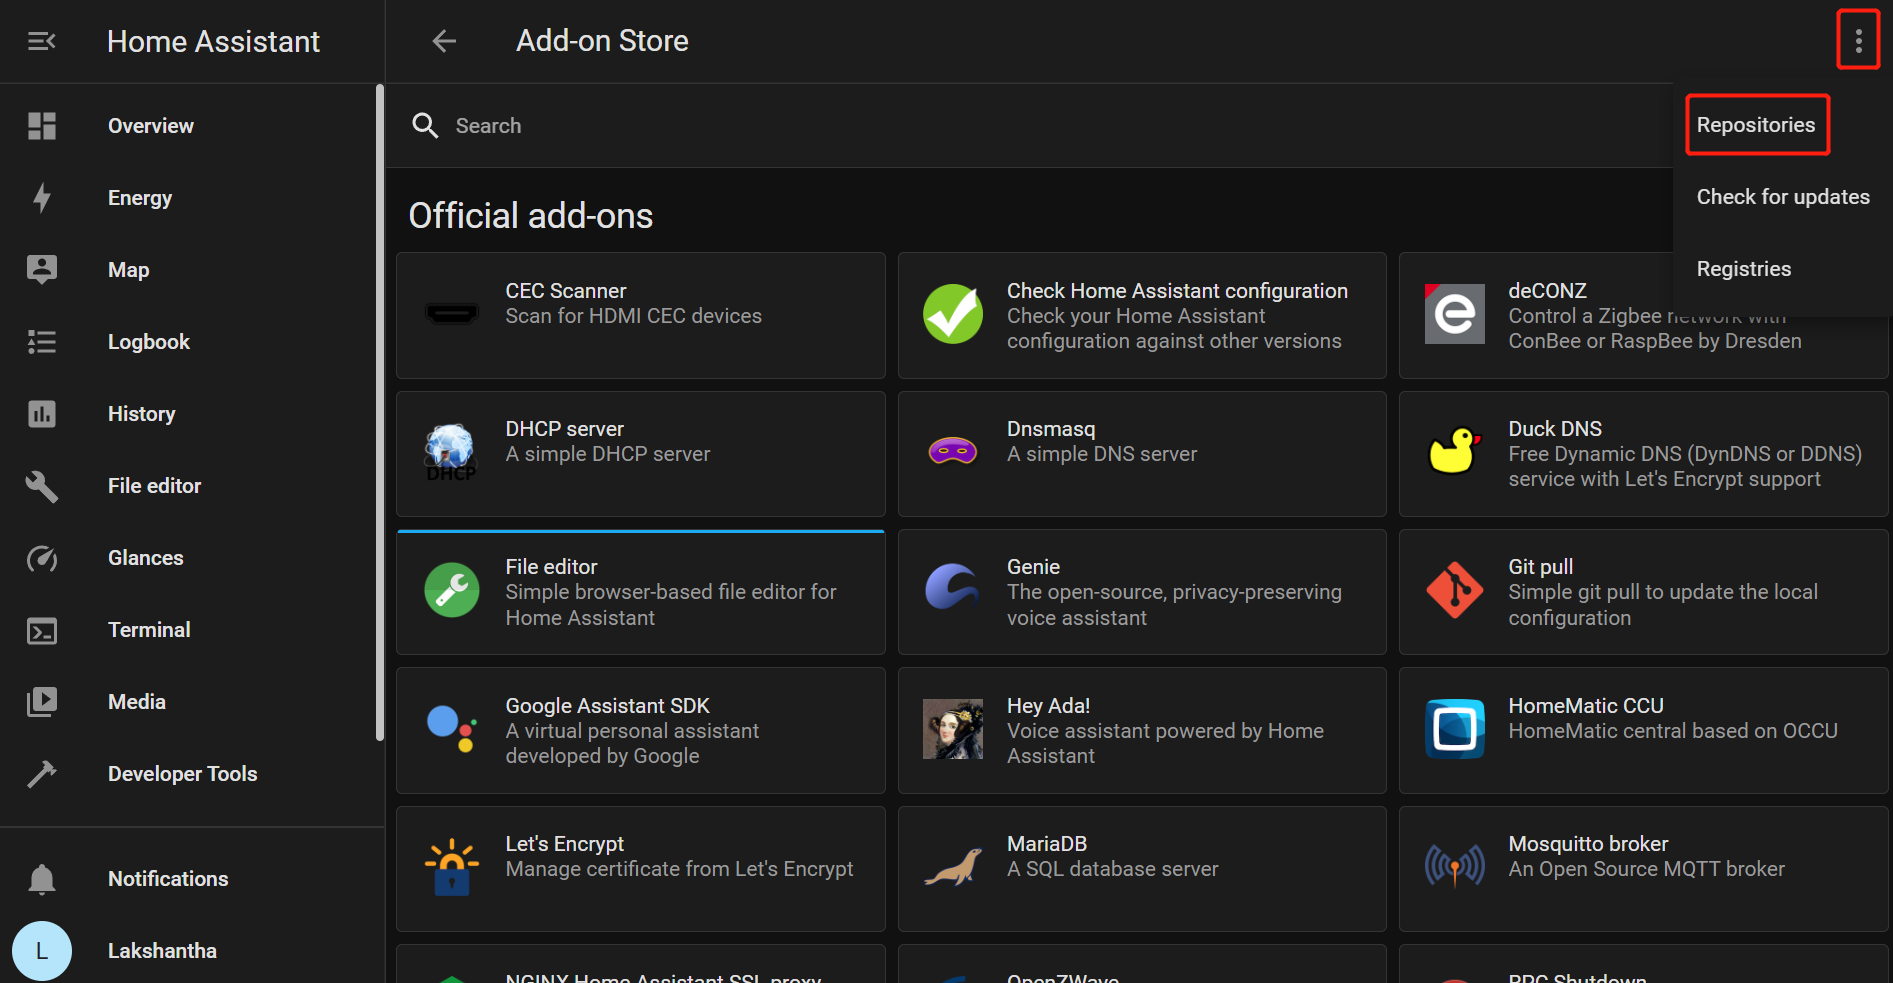Click the Git pull red diamond icon
The image size is (1893, 983).
click(x=1455, y=590)
